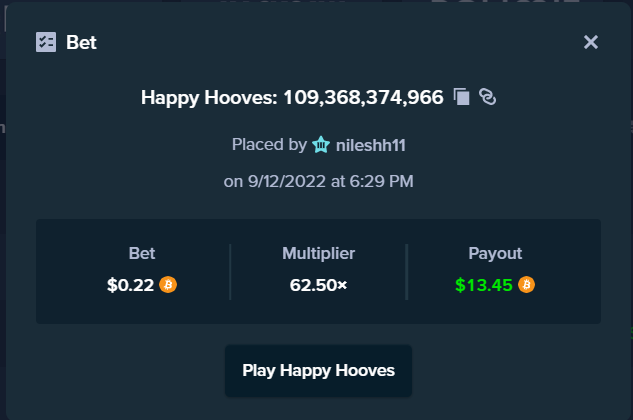Viewport: 633px width, 420px height.
Task: Open the nileshh11 user profile
Action: (x=371, y=145)
